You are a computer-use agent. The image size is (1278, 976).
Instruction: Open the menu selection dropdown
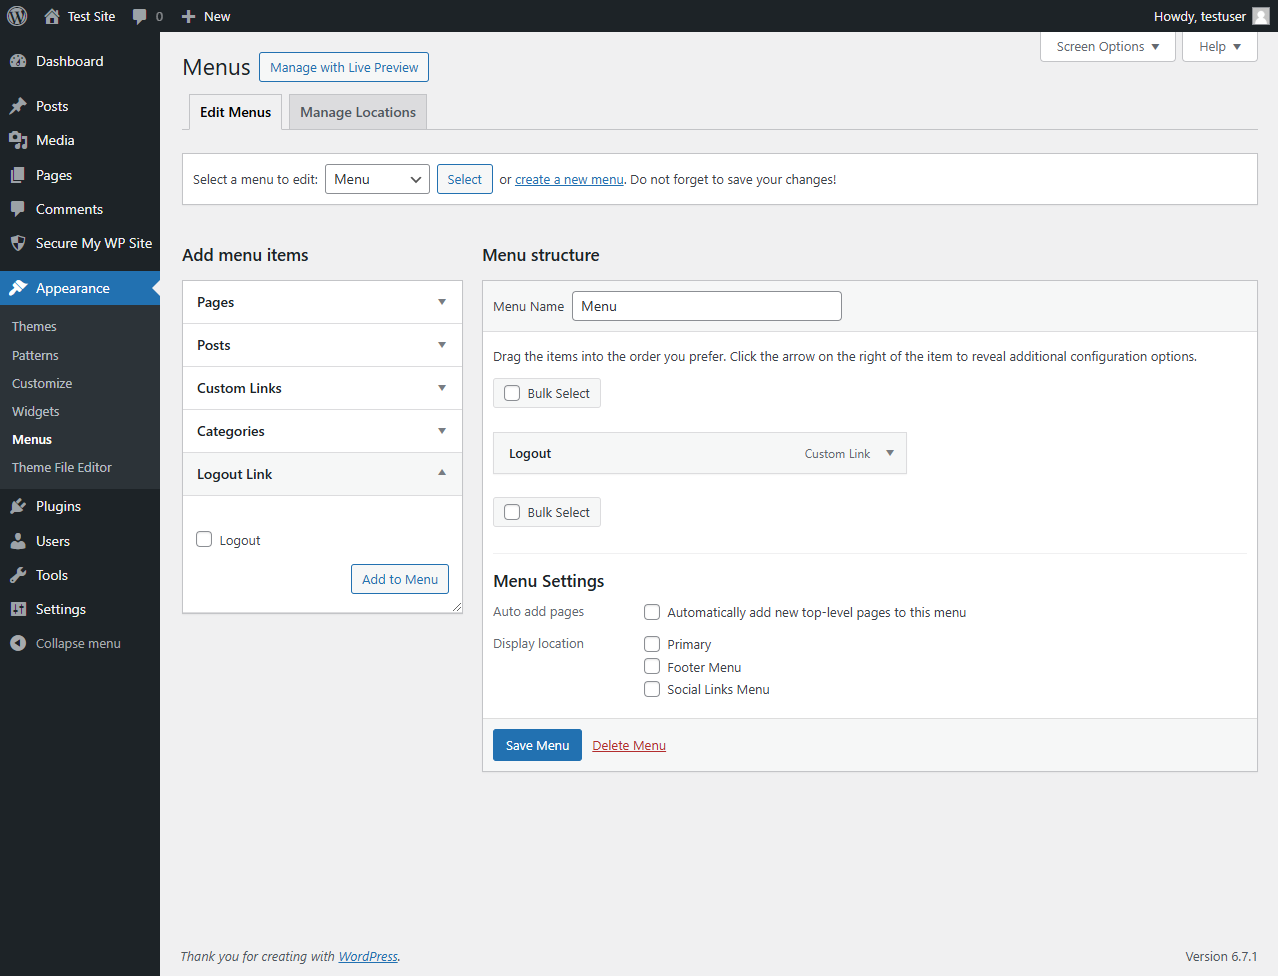coord(377,179)
